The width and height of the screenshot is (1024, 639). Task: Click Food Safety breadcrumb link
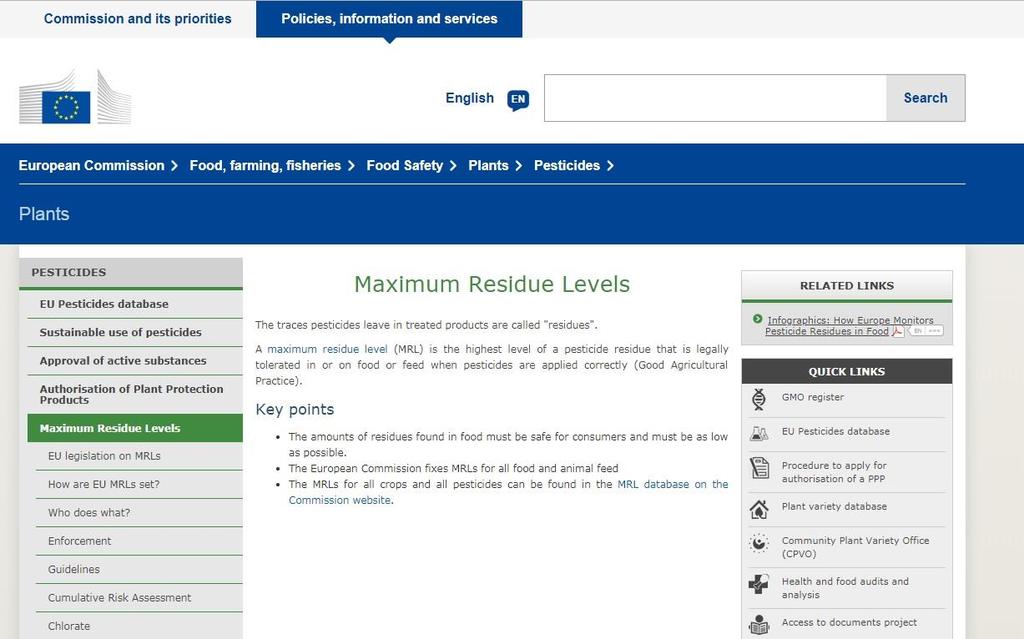(x=404, y=166)
